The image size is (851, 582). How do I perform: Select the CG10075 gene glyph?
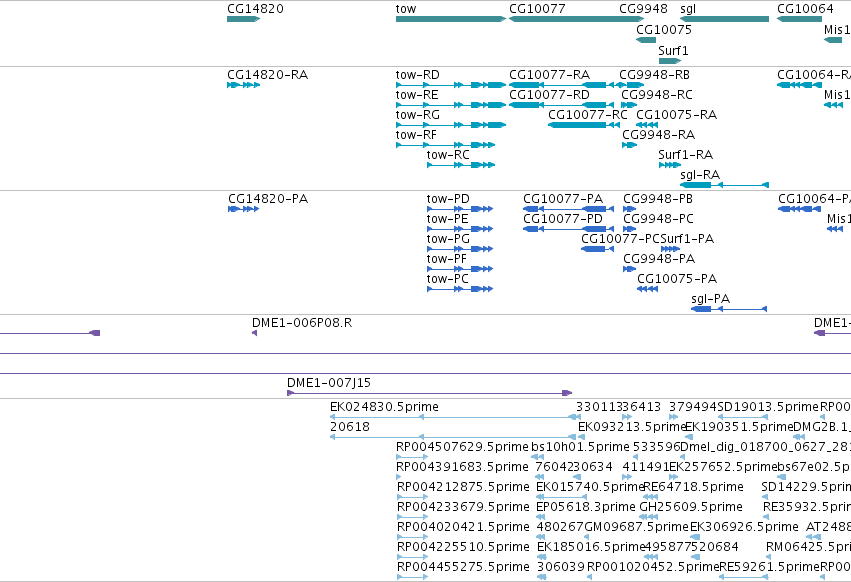pos(646,40)
